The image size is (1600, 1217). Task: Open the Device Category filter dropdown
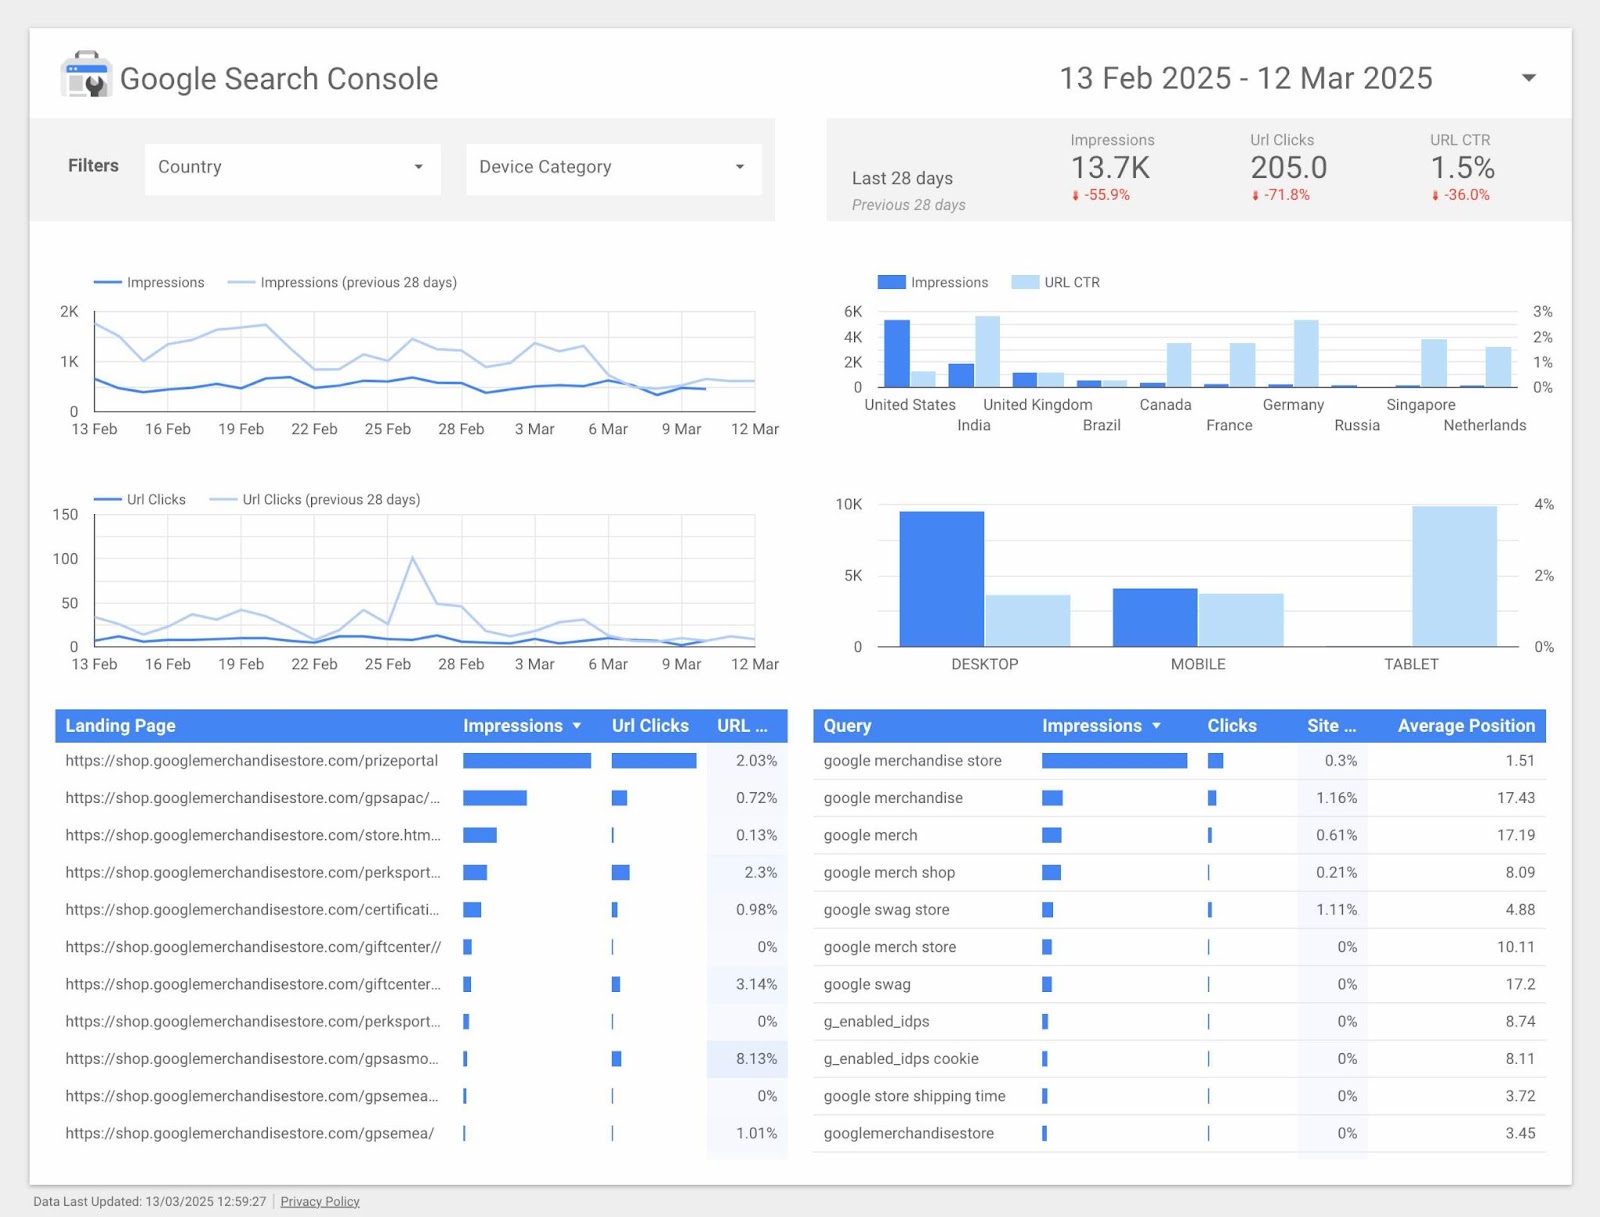pyautogui.click(x=612, y=167)
